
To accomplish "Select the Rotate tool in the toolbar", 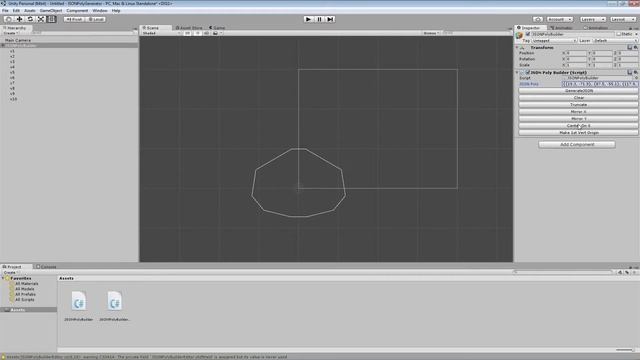I will (x=30, y=19).
